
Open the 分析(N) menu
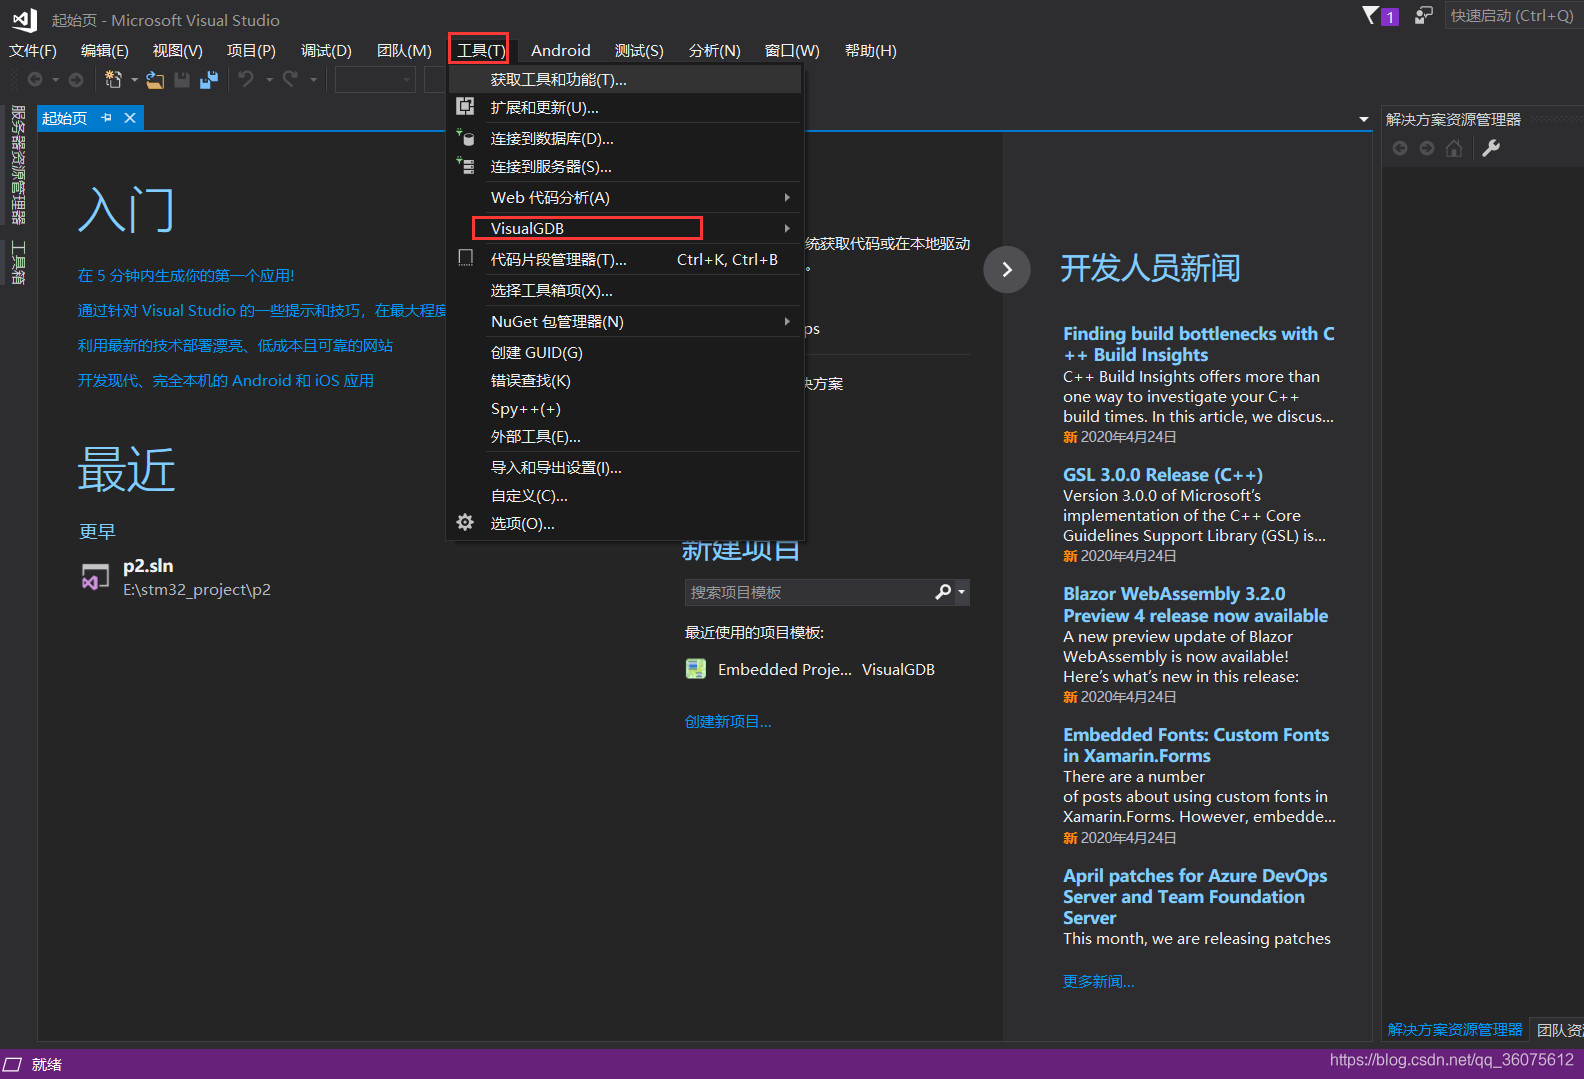[x=714, y=51]
